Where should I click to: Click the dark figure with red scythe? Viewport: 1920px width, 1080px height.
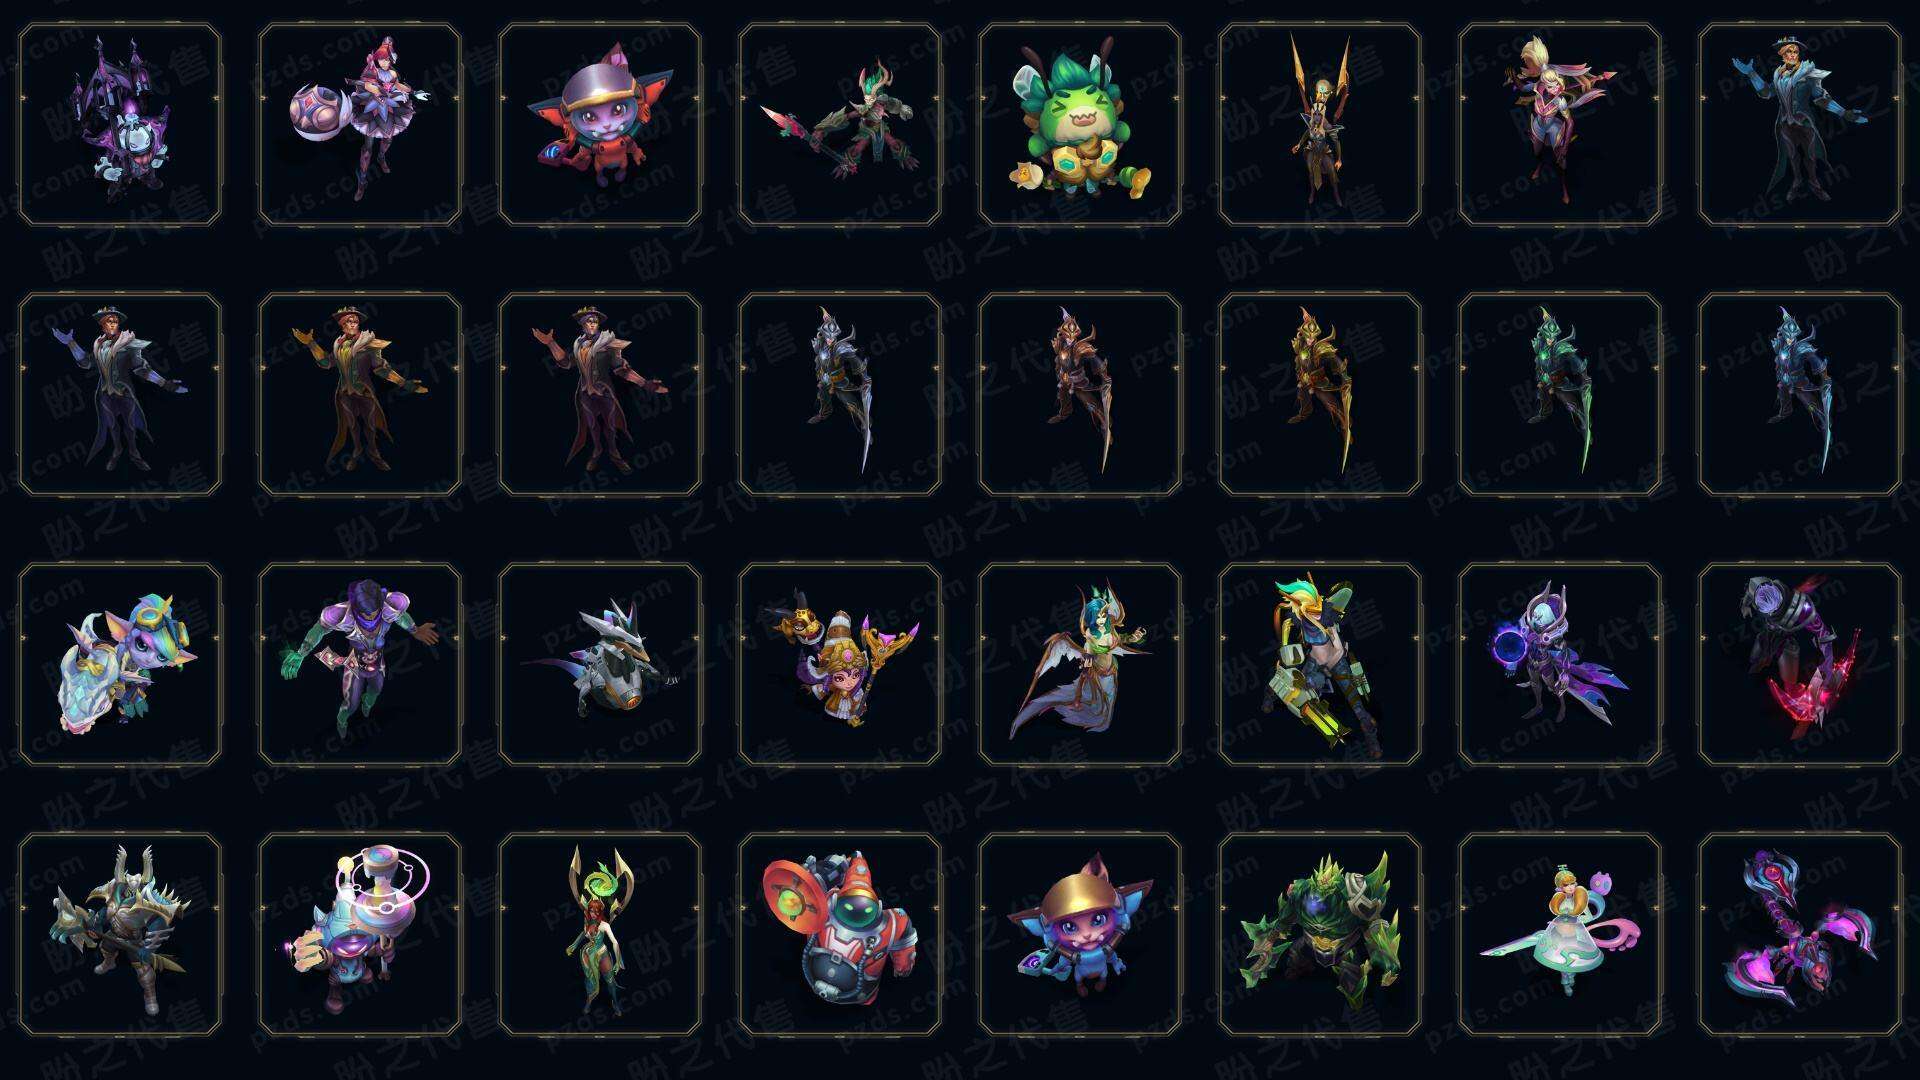pos(1800,665)
